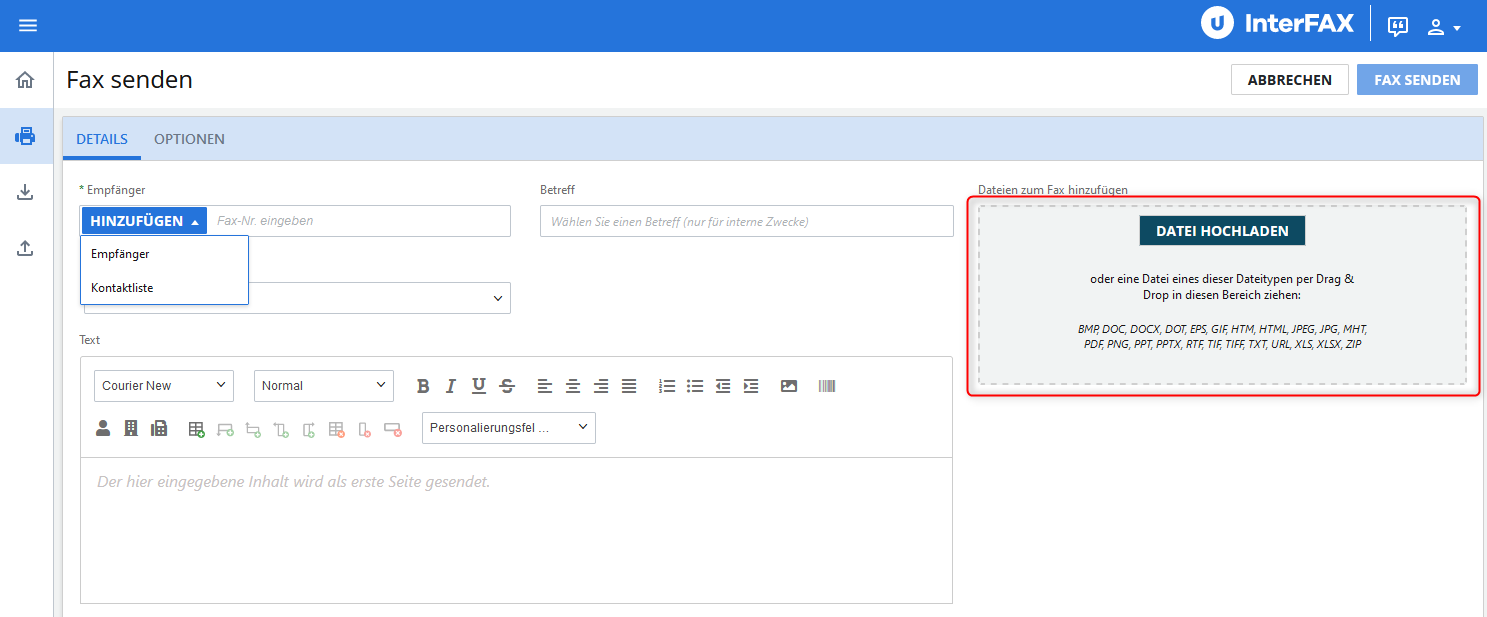Apply strikethrough formatting
This screenshot has height=617, width=1487.
pyautogui.click(x=507, y=386)
